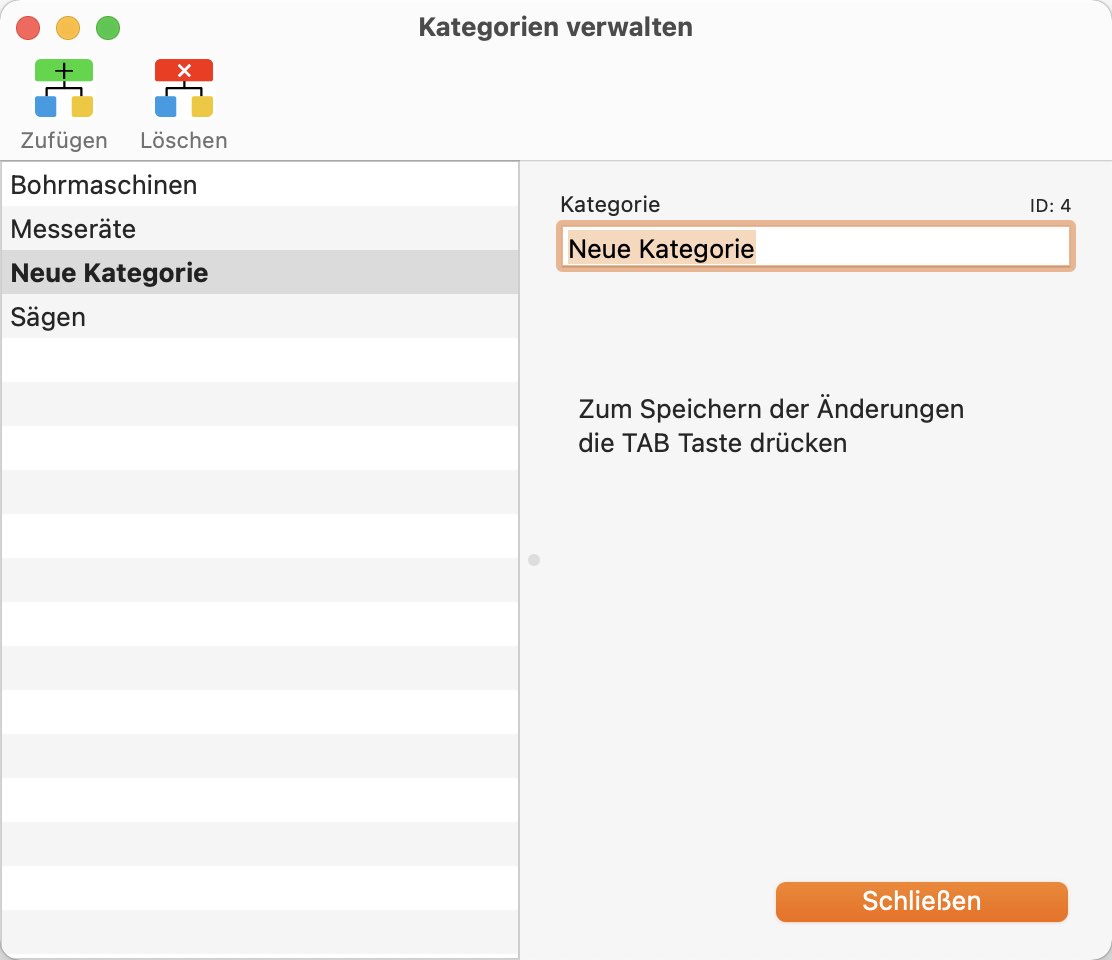The height and width of the screenshot is (960, 1112).
Task: Close the window with the red button
Action: 28,28
